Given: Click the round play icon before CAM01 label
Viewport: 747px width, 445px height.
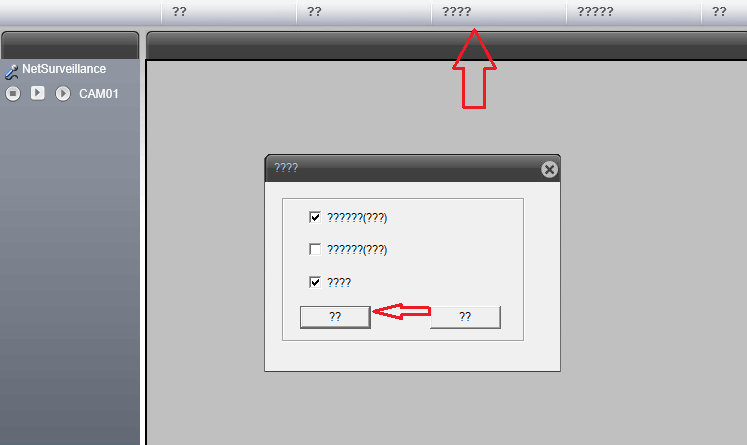Looking at the screenshot, I should click(x=62, y=93).
